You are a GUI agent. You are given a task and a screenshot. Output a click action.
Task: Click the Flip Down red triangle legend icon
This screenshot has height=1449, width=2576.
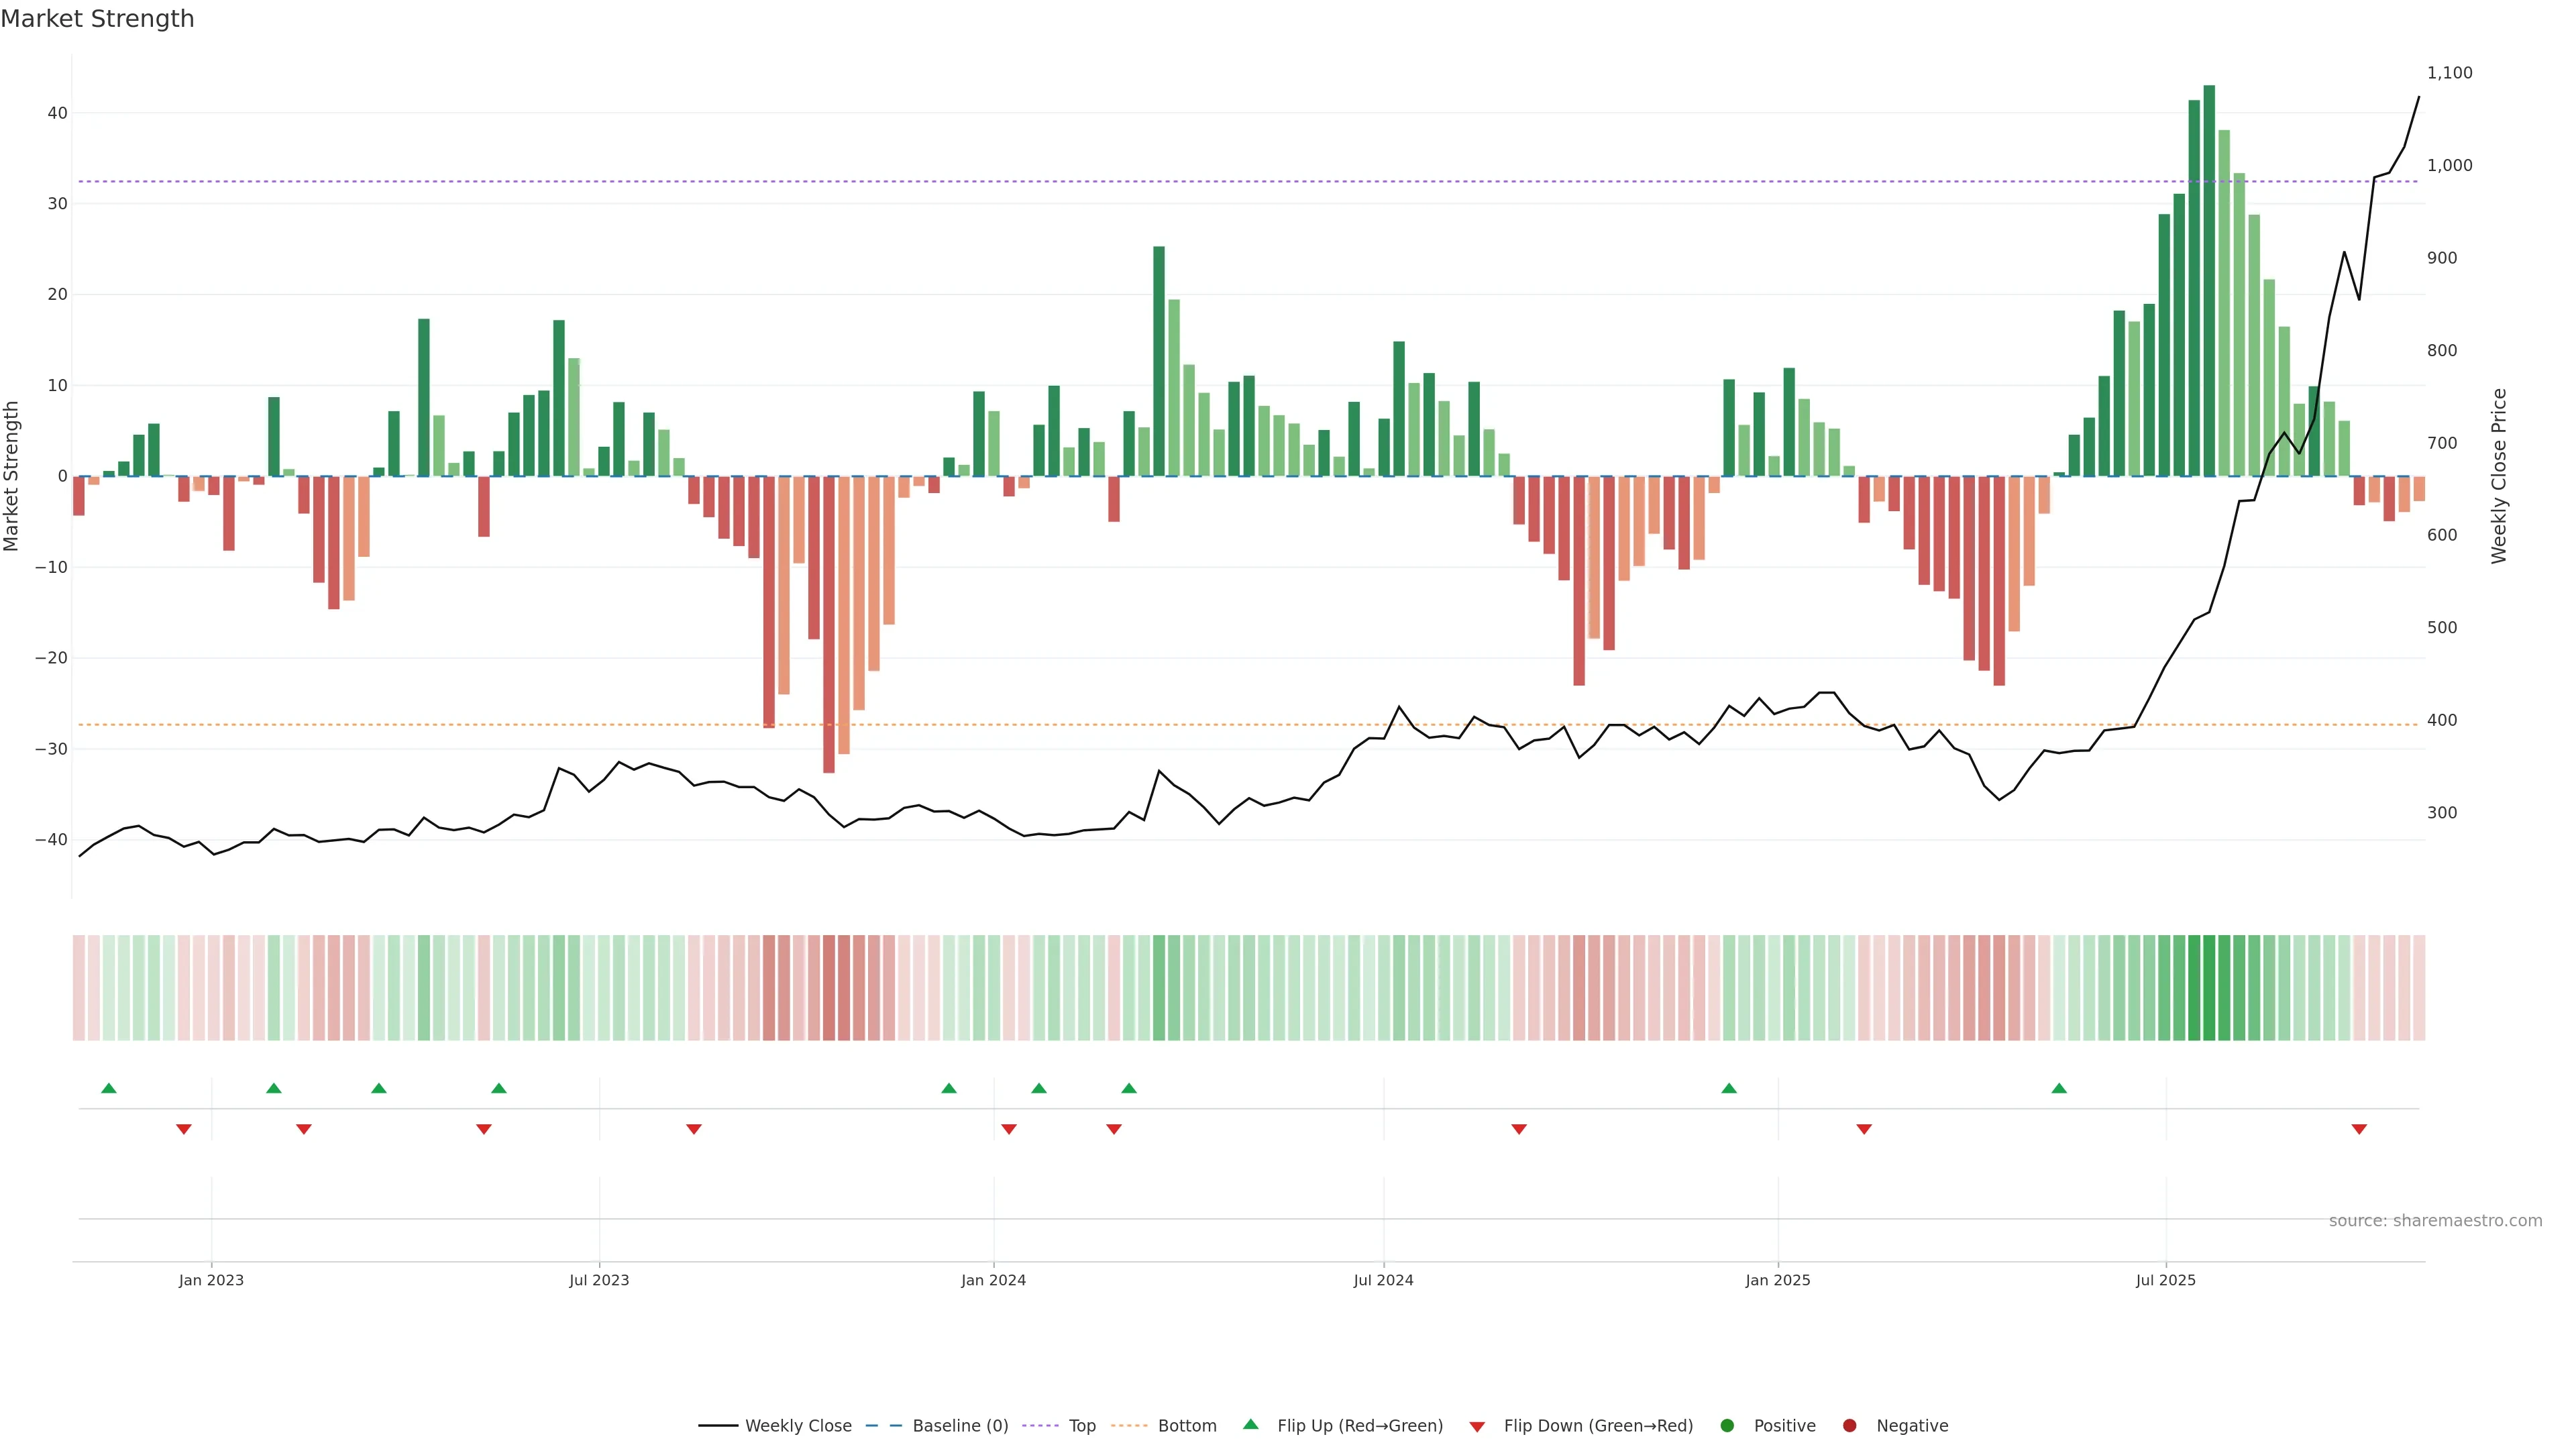tap(1477, 1426)
